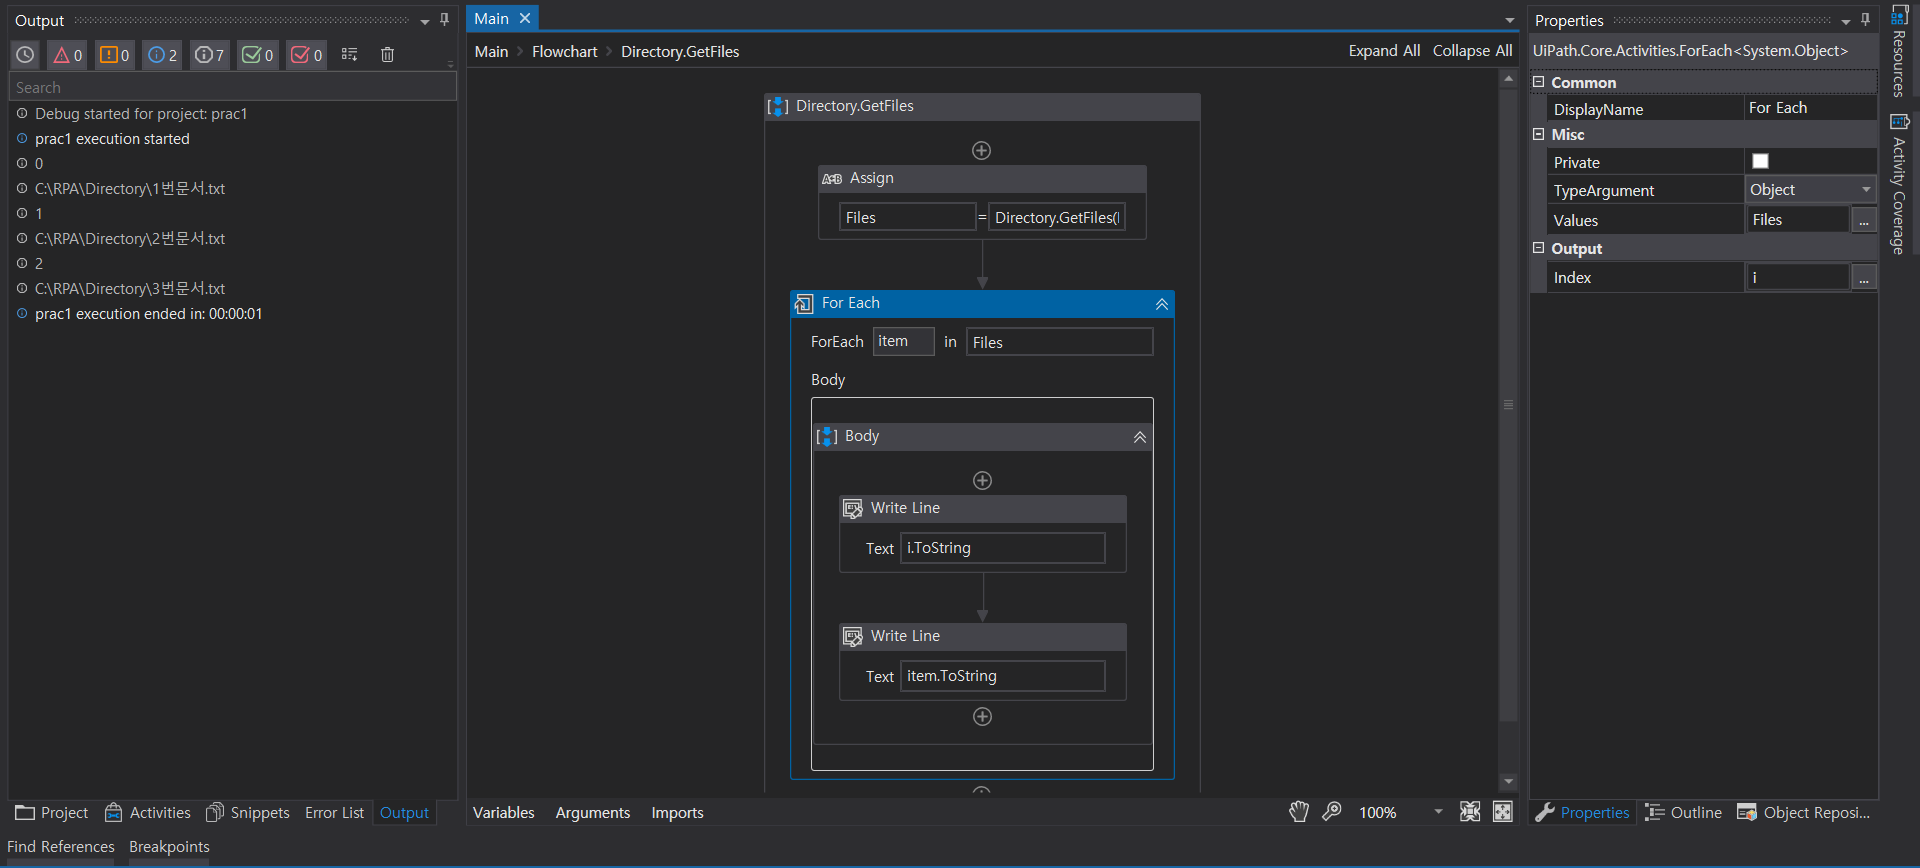Open the Activity Coverage side panel
Screen dimensions: 1920x868
coord(1899,184)
